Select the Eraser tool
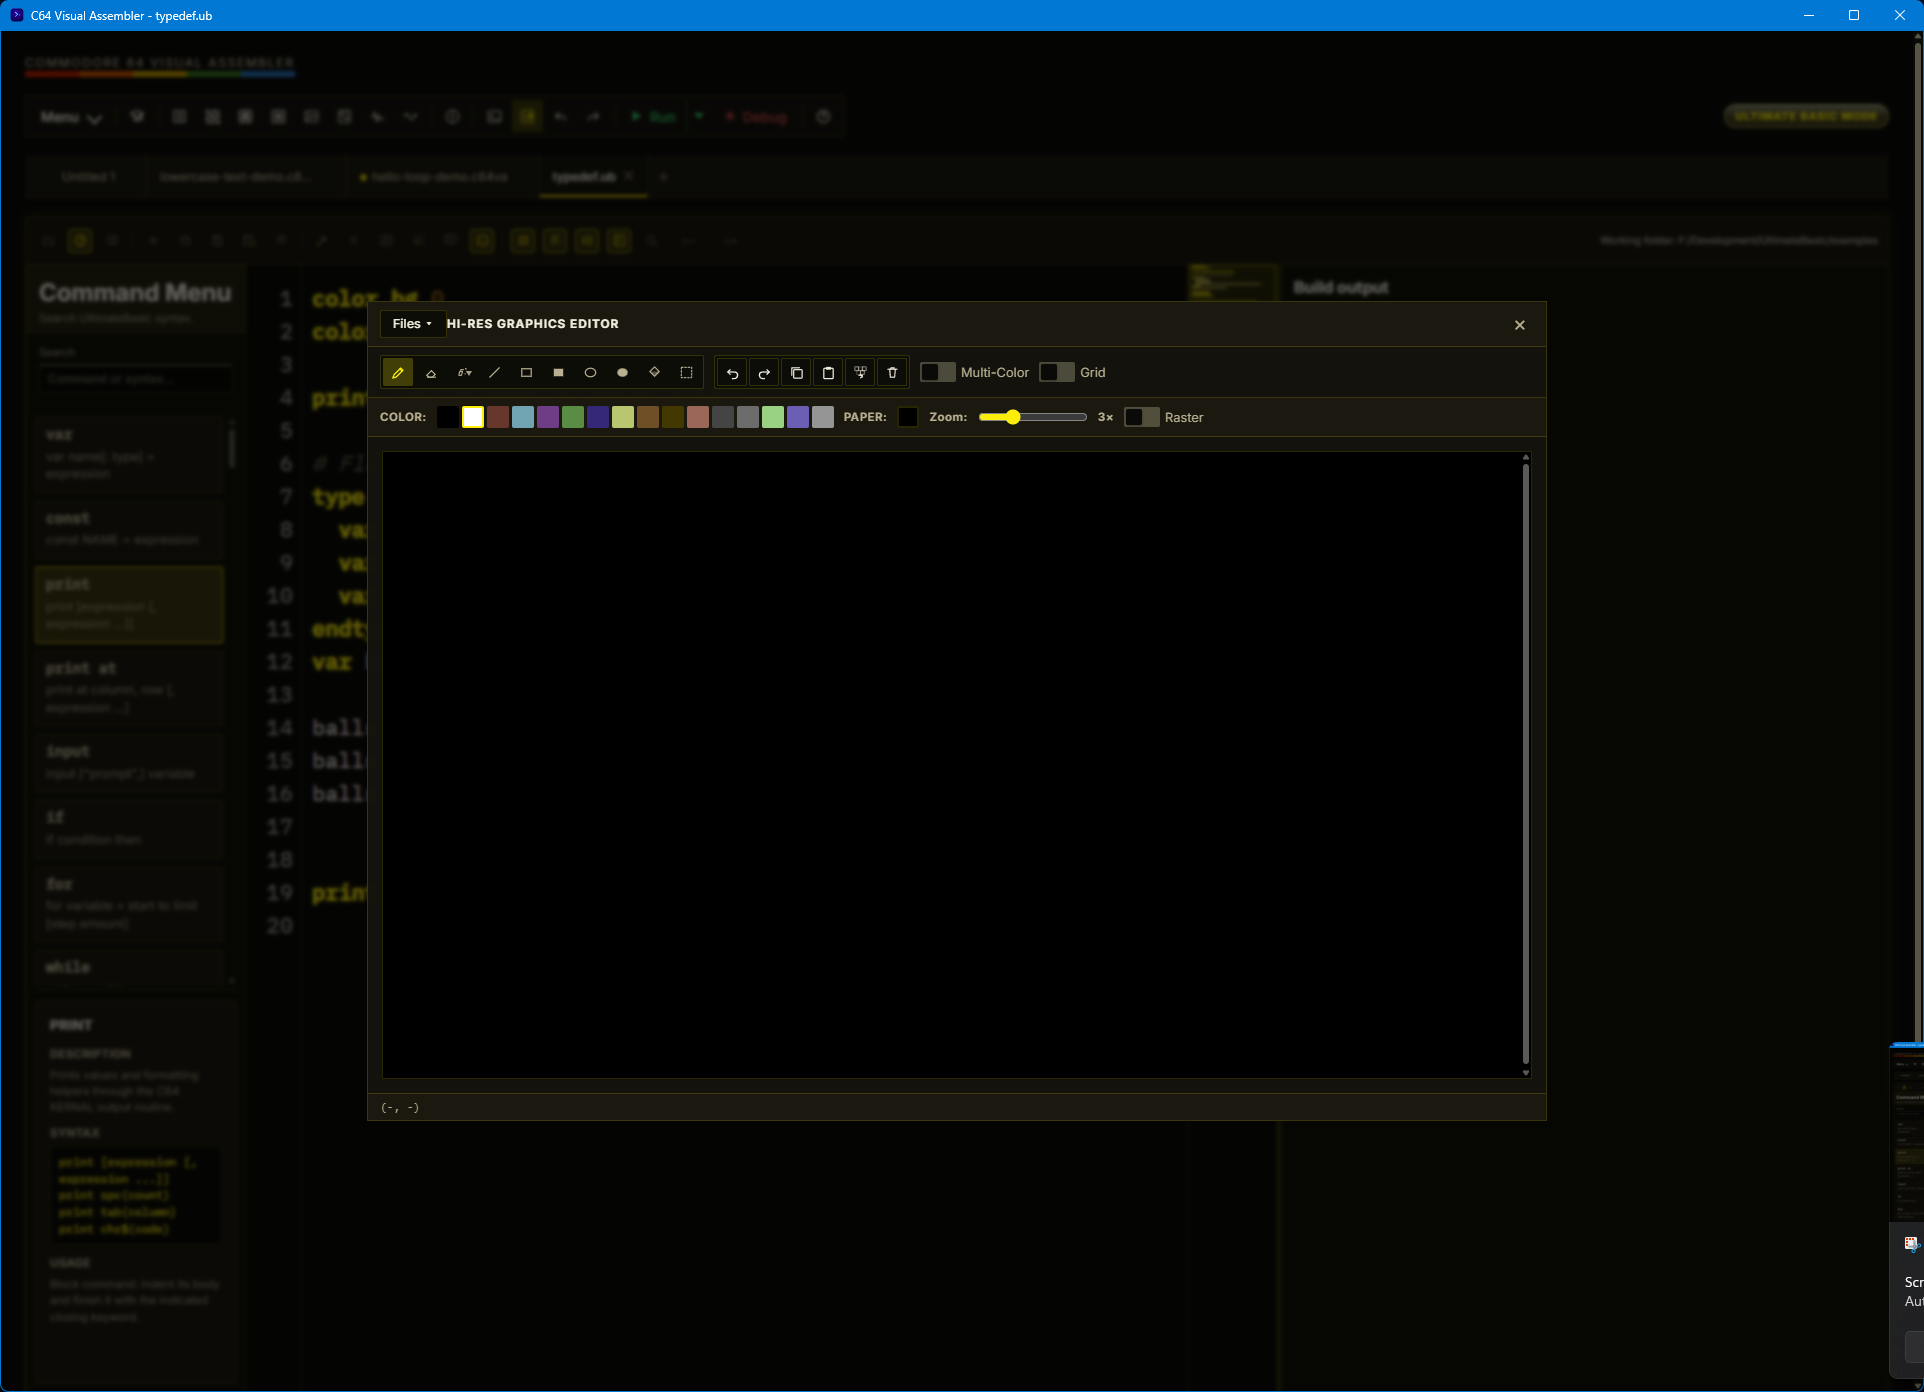 431,373
